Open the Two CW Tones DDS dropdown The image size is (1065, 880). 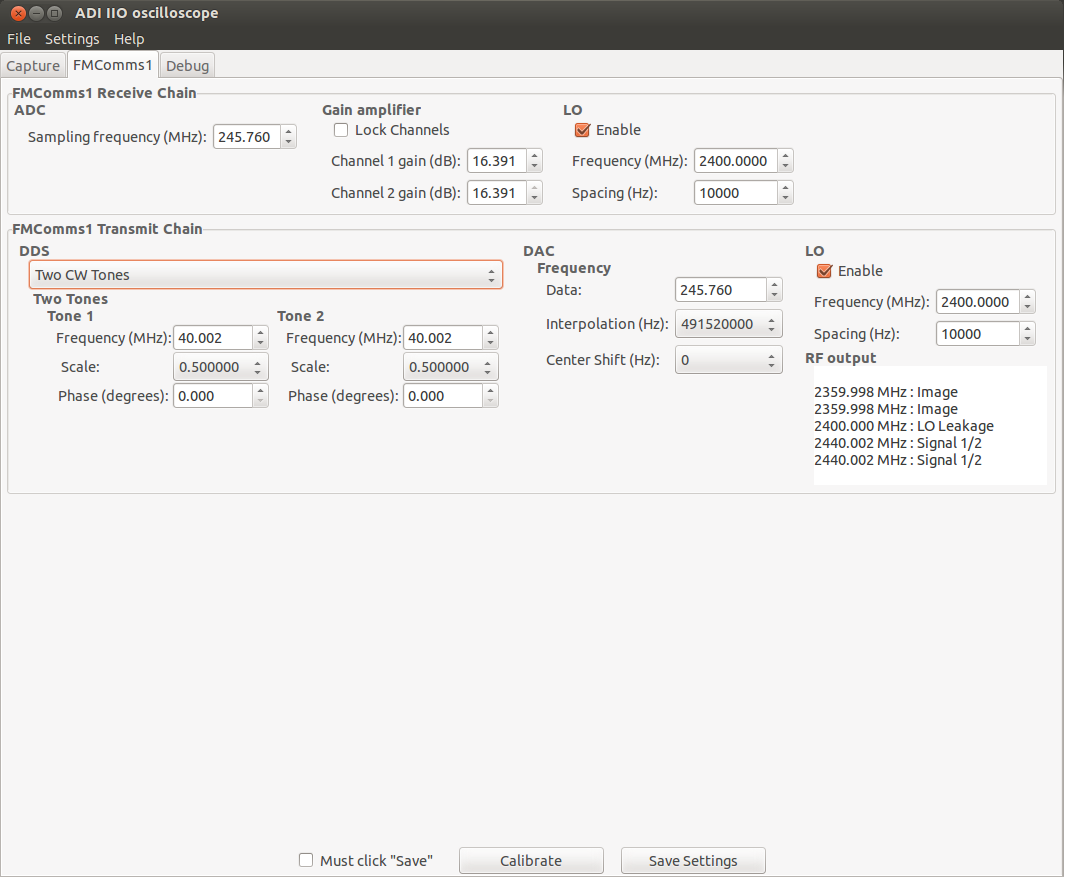(x=266, y=275)
